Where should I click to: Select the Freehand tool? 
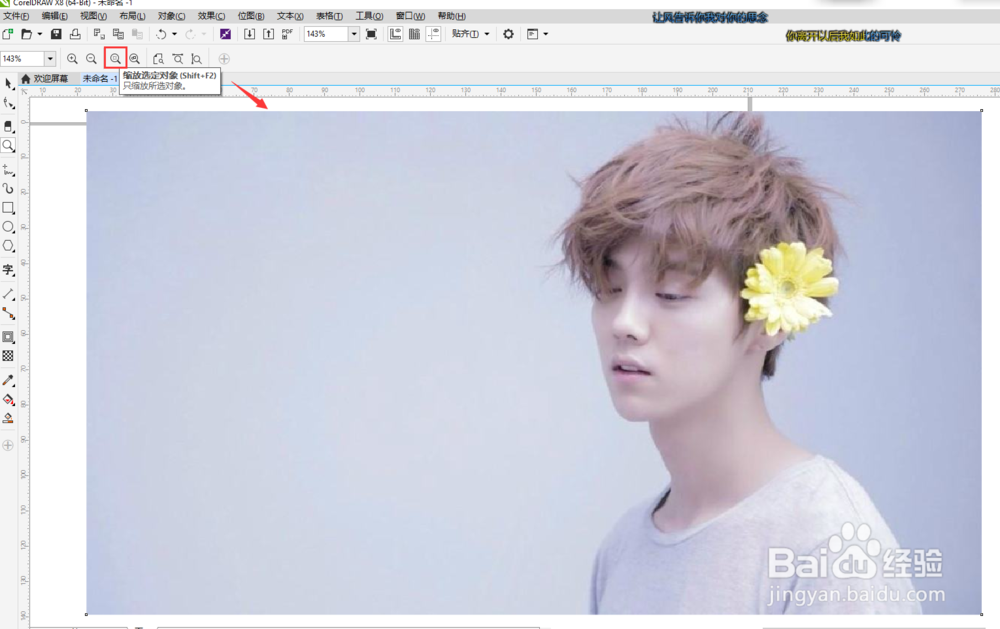coord(8,170)
